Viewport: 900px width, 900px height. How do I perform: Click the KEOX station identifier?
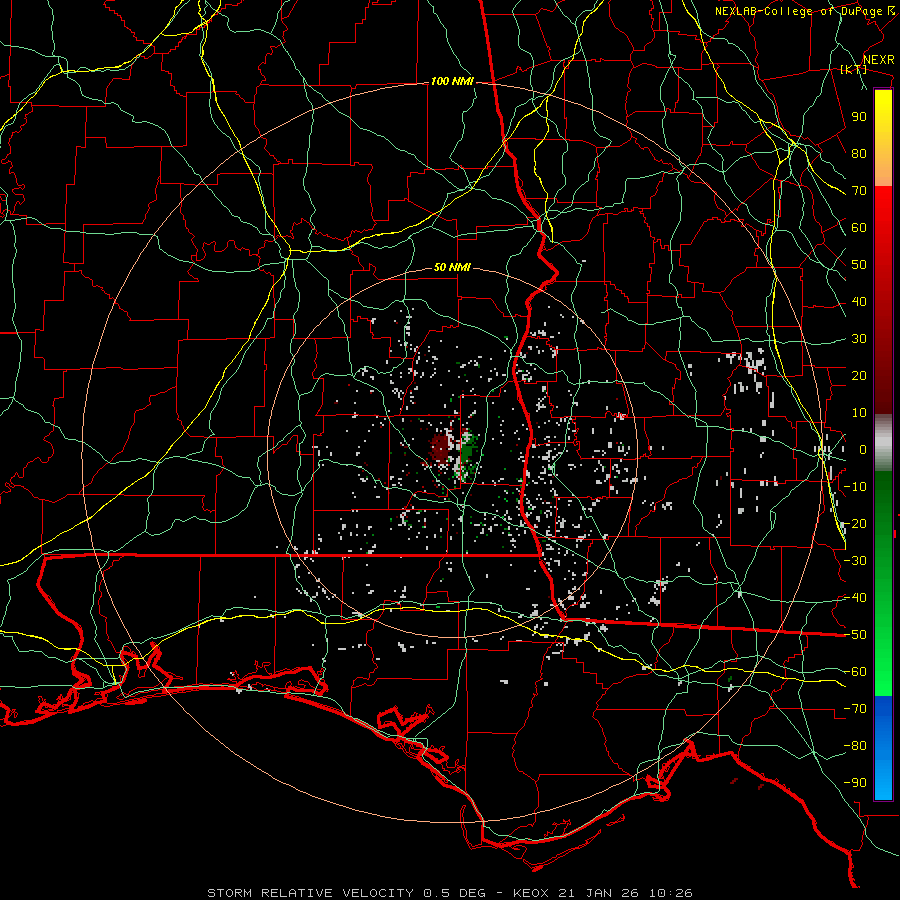click(531, 893)
